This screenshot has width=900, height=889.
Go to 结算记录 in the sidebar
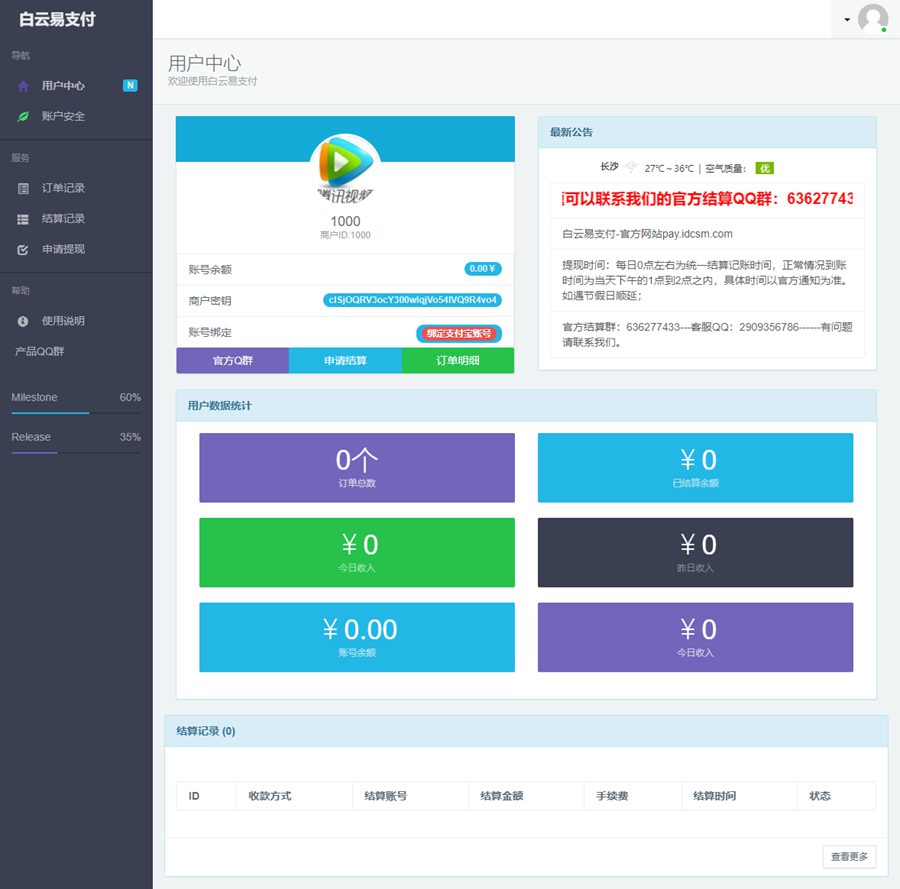pyautogui.click(x=76, y=219)
